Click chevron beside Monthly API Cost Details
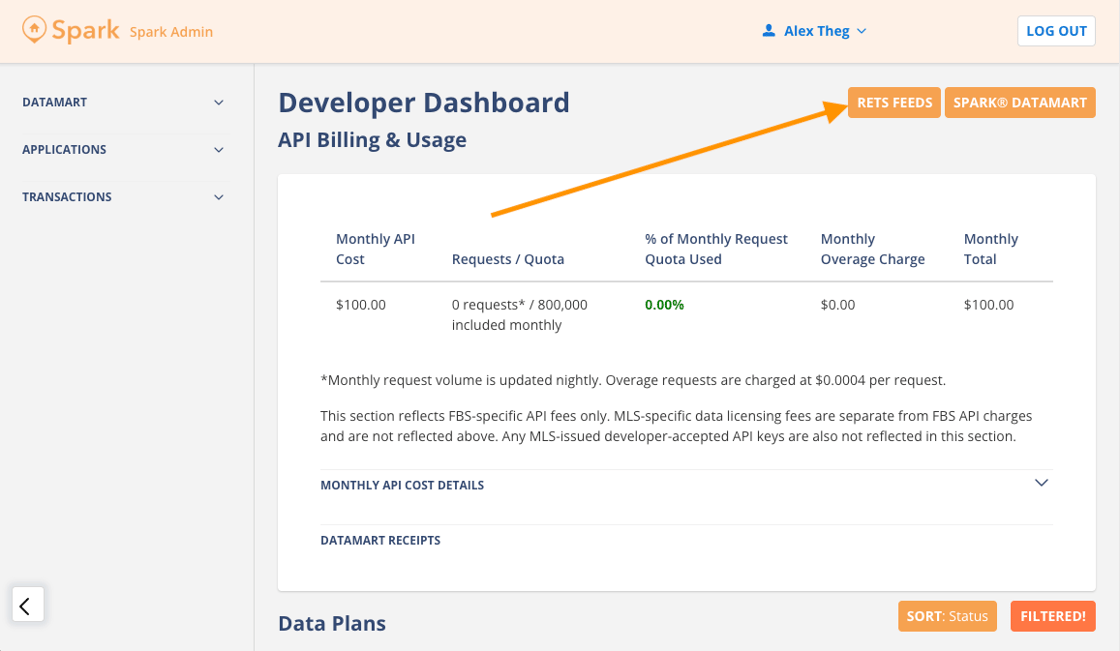1120x651 pixels. [1041, 483]
